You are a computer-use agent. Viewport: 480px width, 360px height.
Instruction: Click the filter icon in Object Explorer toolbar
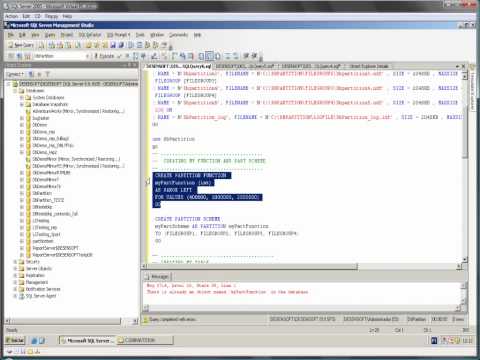(47, 74)
